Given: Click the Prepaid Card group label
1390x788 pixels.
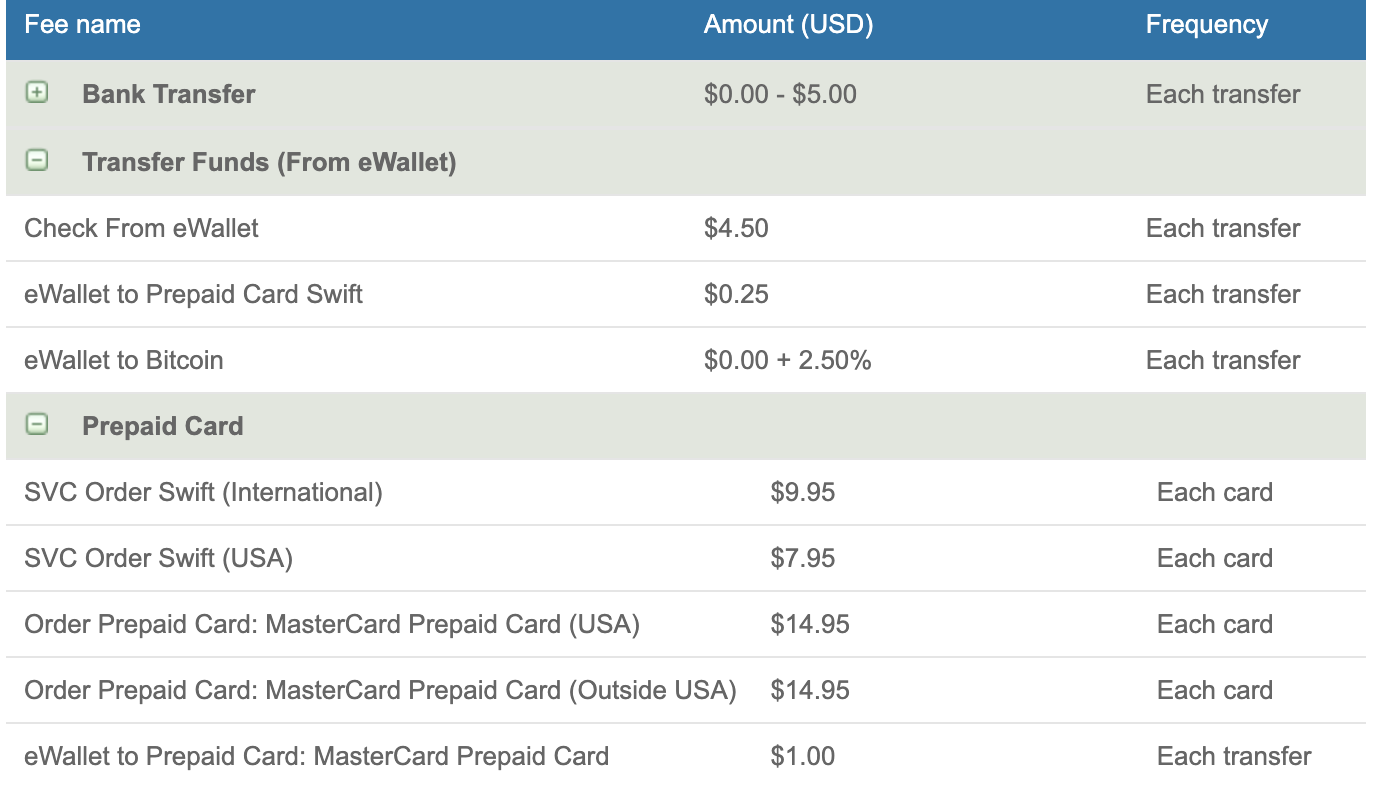Looking at the screenshot, I should click(x=162, y=426).
